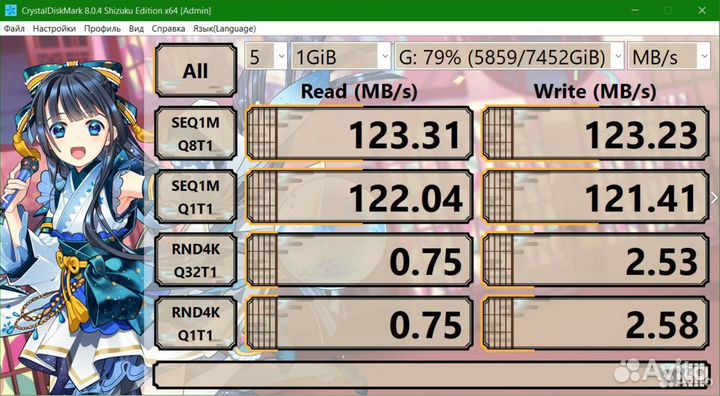Screen dimensions: 720x396
Task: Open the Вид menu
Action: [x=136, y=28]
